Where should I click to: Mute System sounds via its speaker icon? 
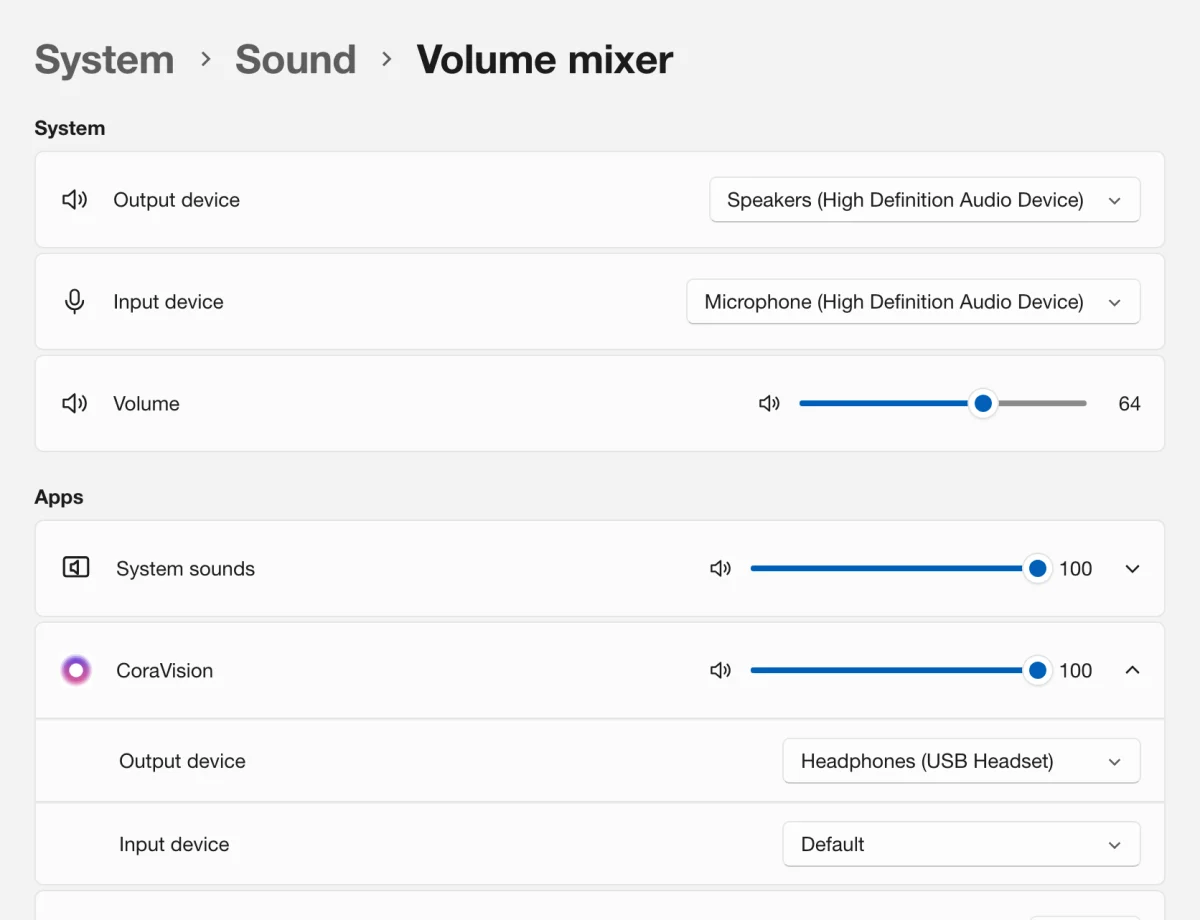(720, 569)
